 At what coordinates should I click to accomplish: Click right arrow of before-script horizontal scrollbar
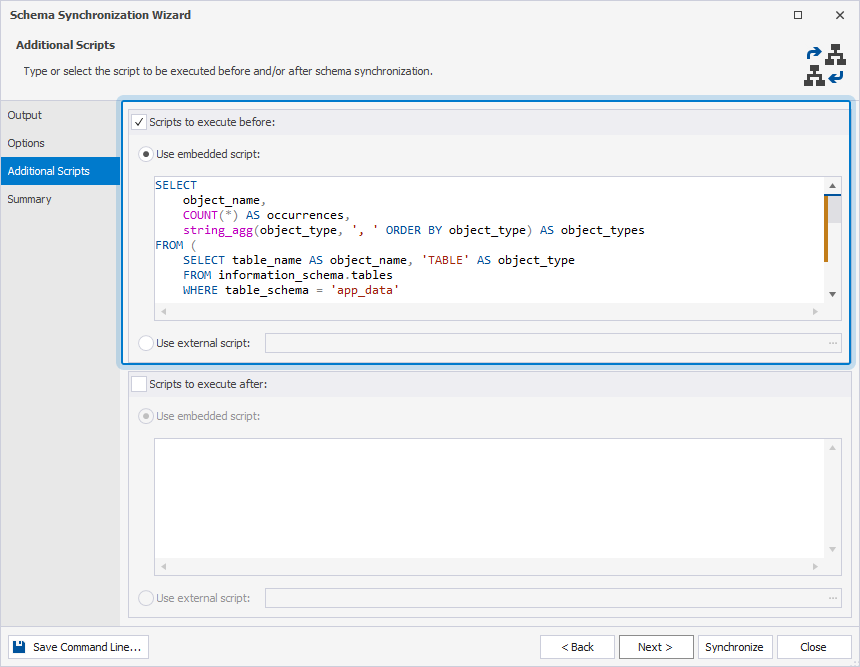(x=816, y=312)
